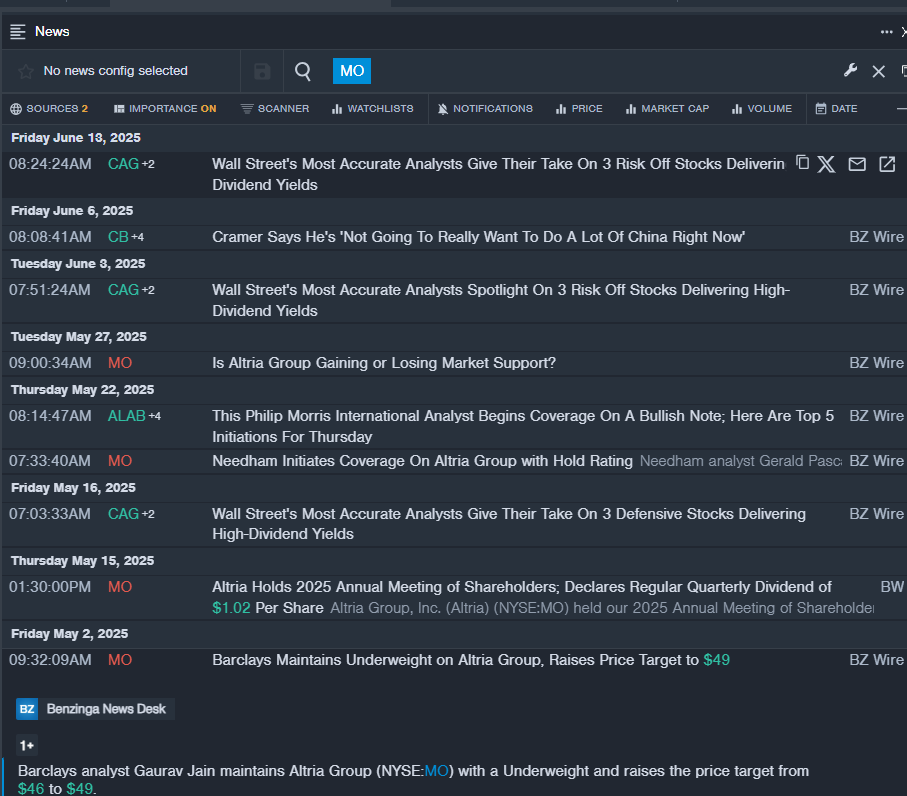This screenshot has width=907, height=796.
Task: Click the CAG ticker at 07:03:33AM
Action: [x=123, y=514]
